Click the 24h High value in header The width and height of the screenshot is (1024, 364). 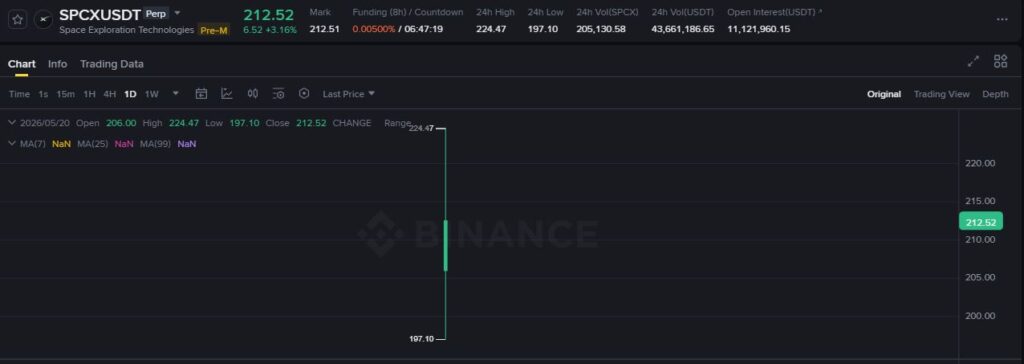click(491, 29)
